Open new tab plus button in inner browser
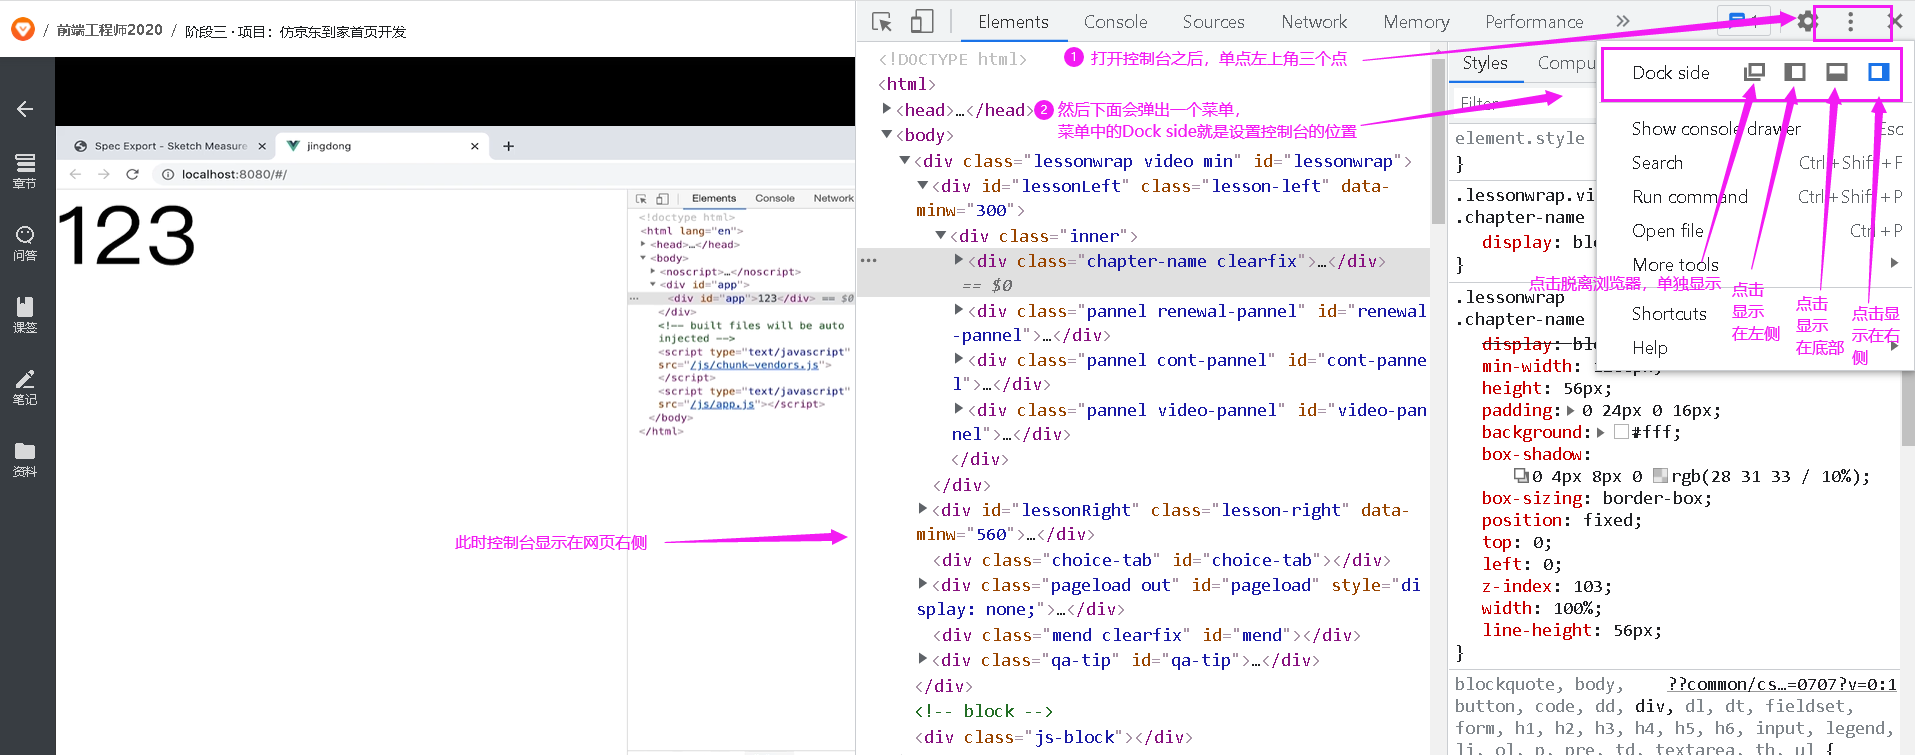1915x755 pixels. point(508,146)
